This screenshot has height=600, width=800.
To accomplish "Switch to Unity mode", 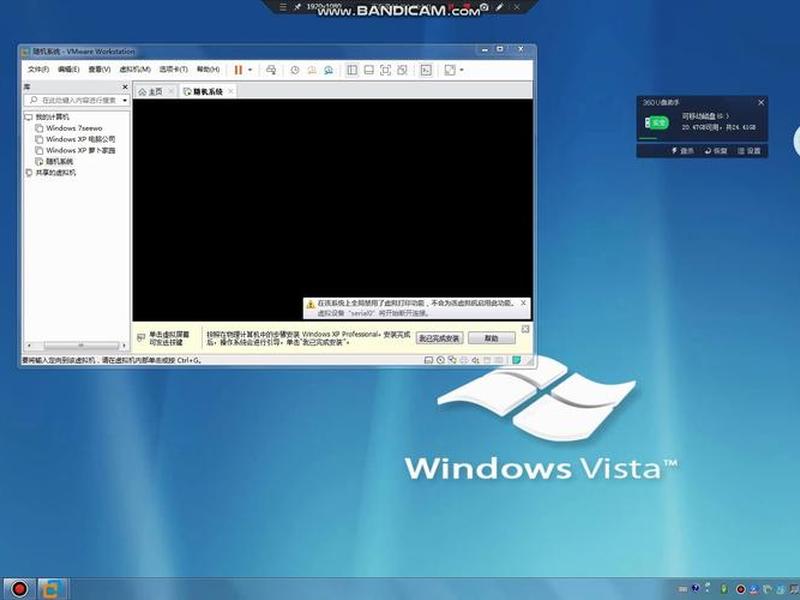I will point(402,70).
